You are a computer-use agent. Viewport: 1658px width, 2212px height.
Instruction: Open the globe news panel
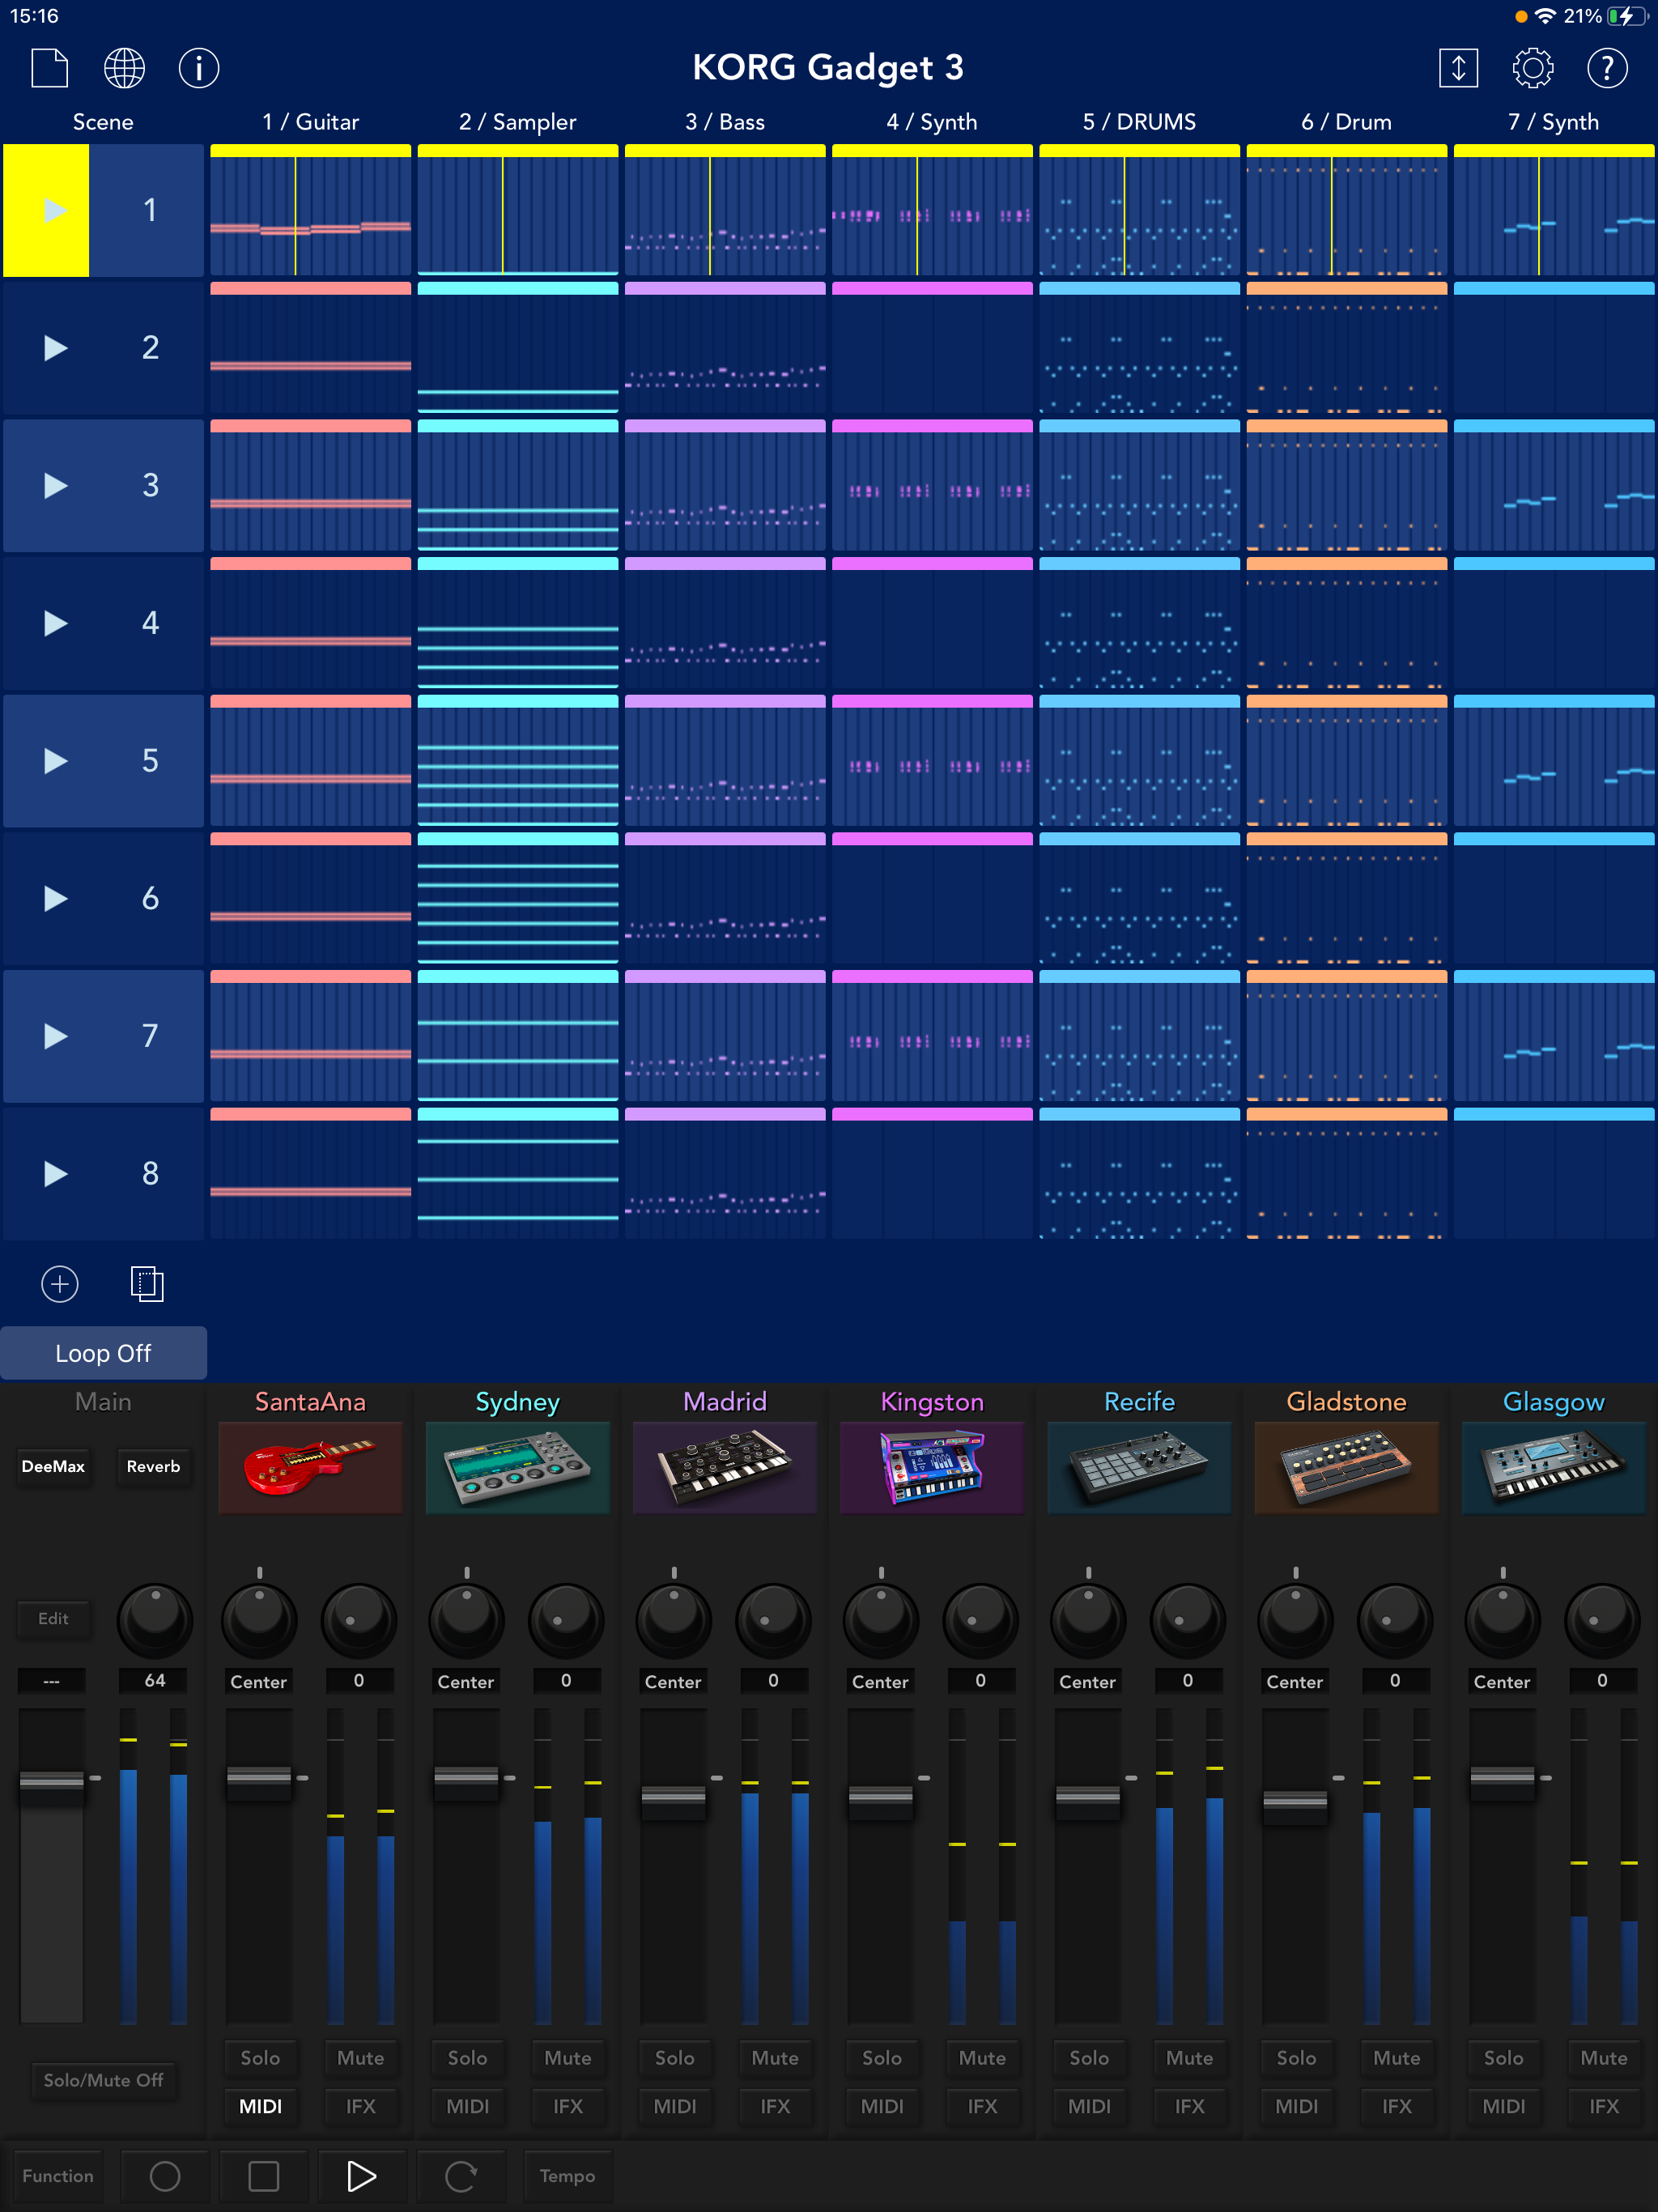click(x=123, y=68)
